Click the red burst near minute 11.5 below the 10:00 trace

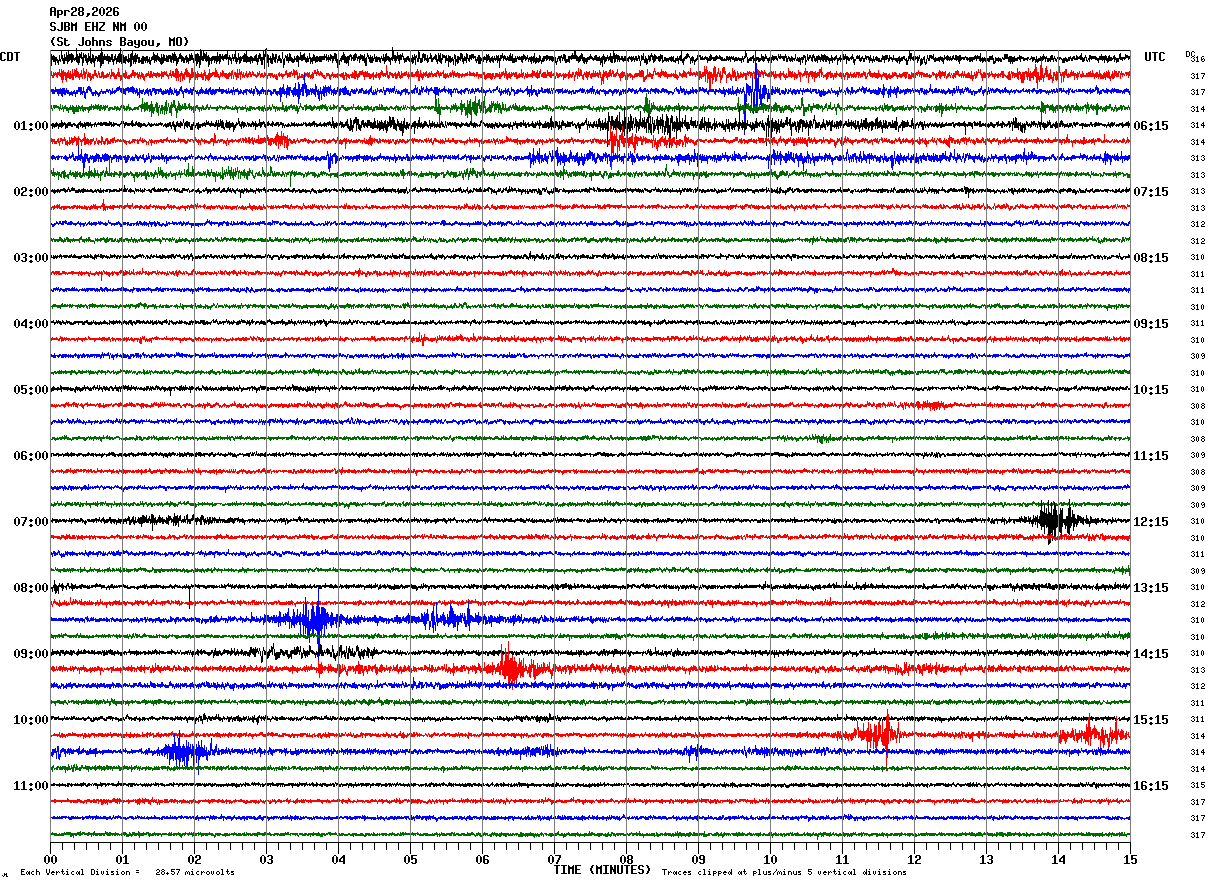tap(880, 736)
